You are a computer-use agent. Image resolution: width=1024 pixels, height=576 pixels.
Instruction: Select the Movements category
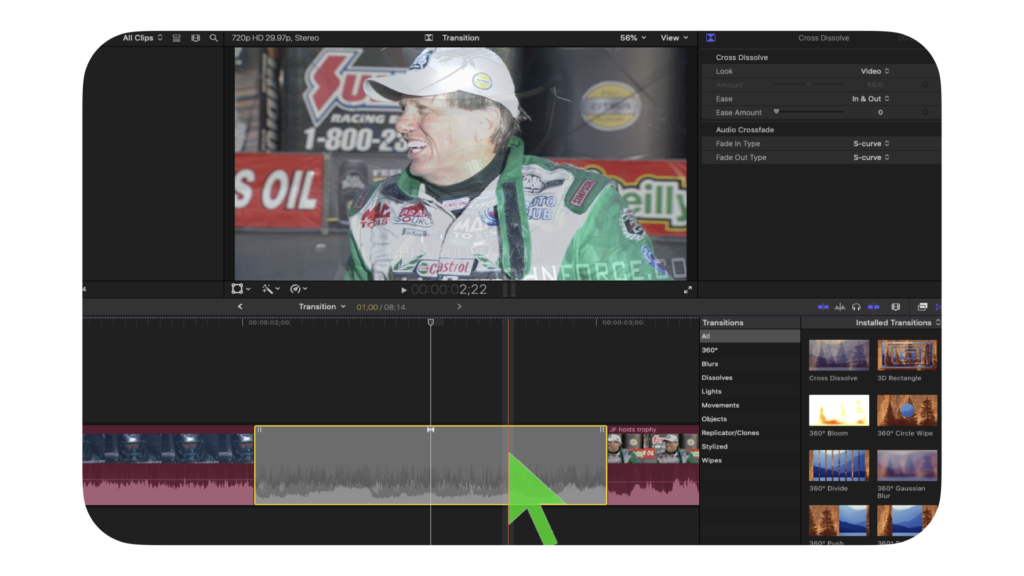[750, 405]
